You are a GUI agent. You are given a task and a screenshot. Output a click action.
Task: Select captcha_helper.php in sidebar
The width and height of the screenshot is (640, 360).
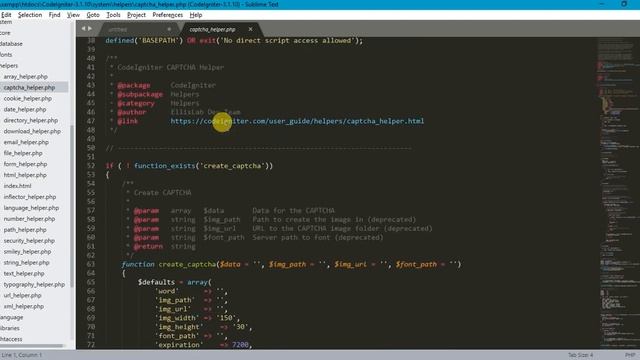(29, 87)
